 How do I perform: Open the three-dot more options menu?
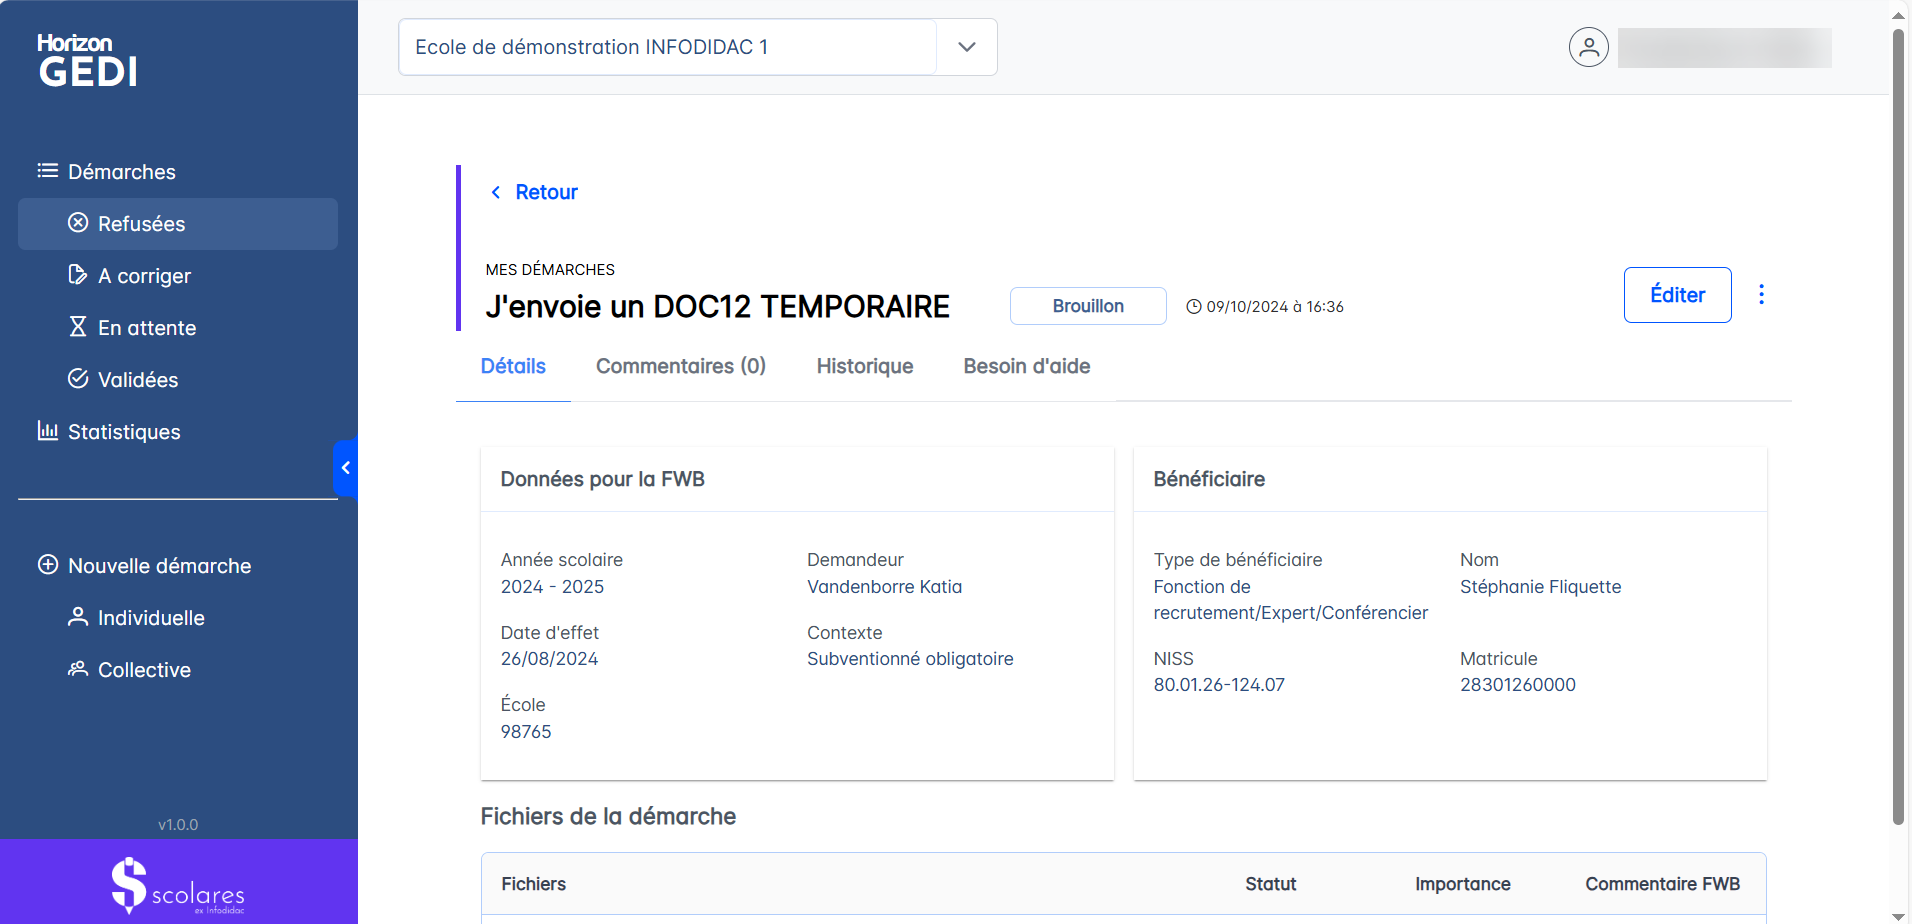[x=1761, y=295]
